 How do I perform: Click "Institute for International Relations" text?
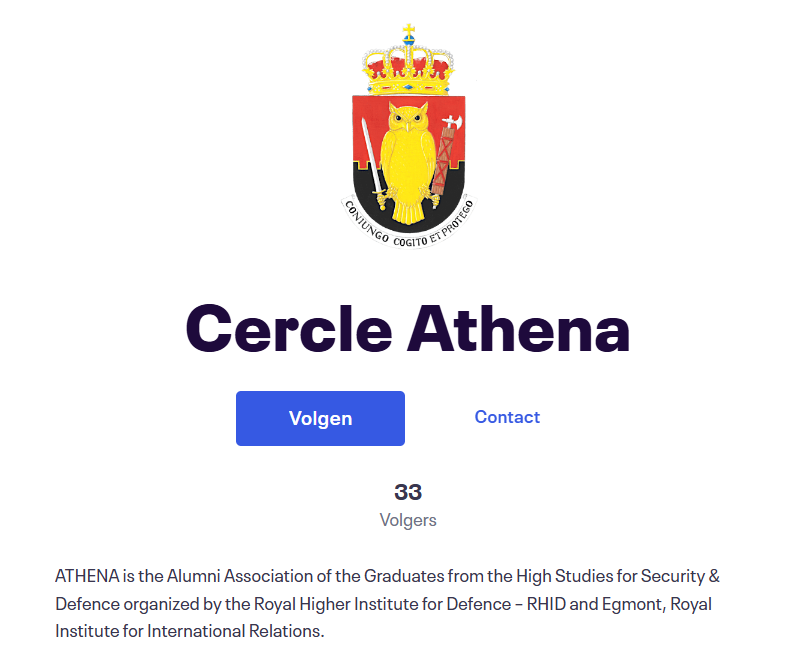click(190, 631)
